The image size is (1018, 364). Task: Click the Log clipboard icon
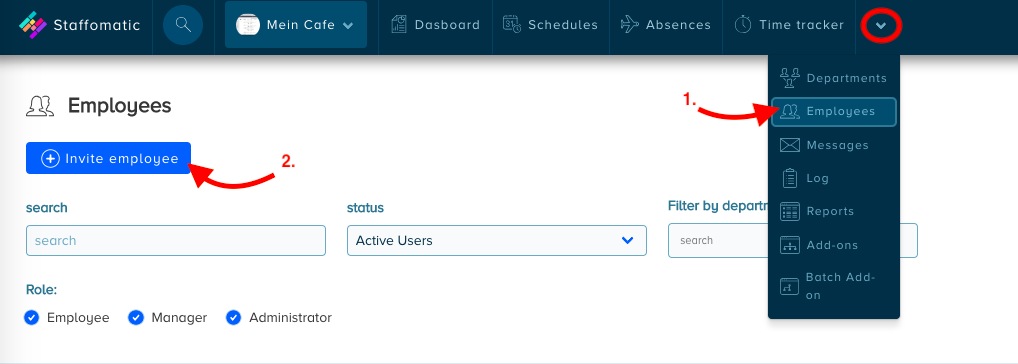point(789,178)
